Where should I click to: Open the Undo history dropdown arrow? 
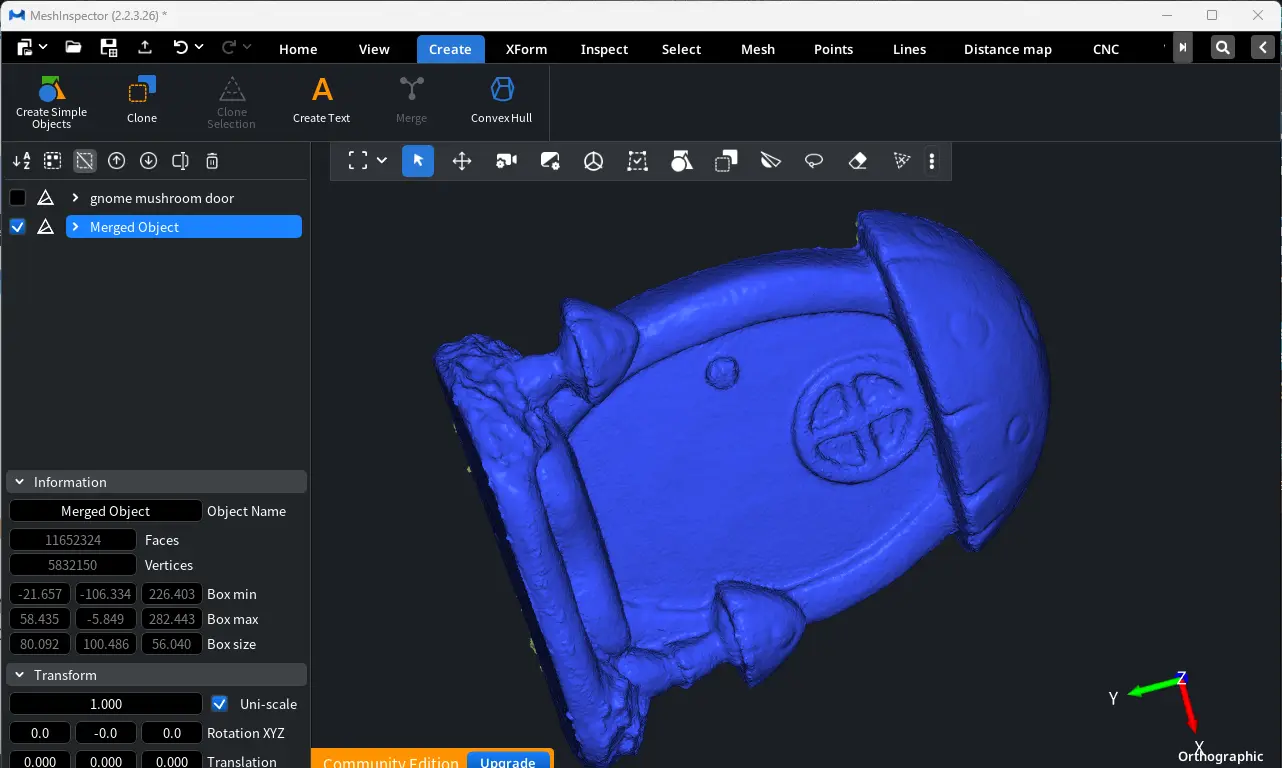[x=199, y=47]
